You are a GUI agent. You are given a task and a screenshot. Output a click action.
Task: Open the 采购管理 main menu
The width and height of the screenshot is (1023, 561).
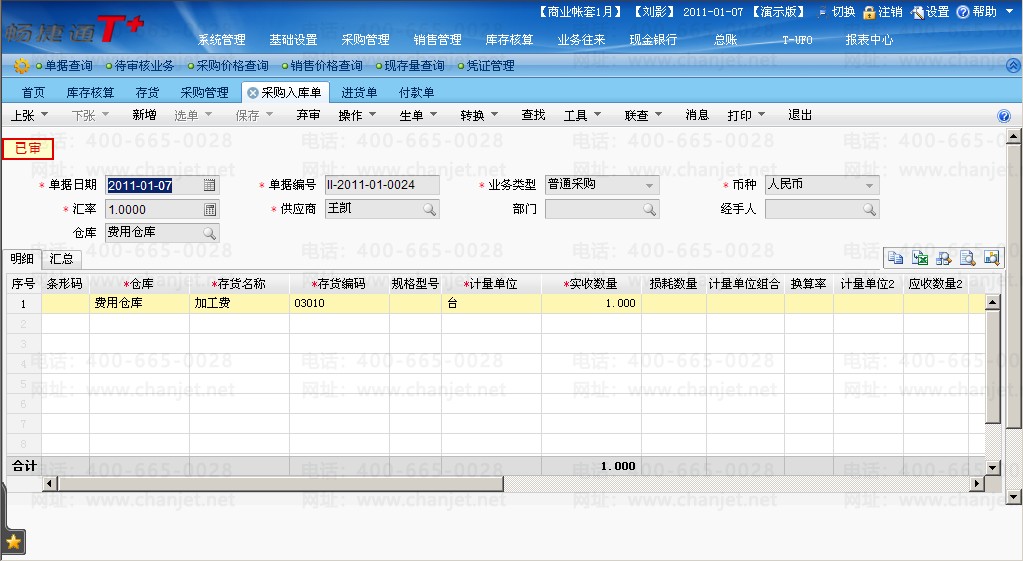coord(365,40)
